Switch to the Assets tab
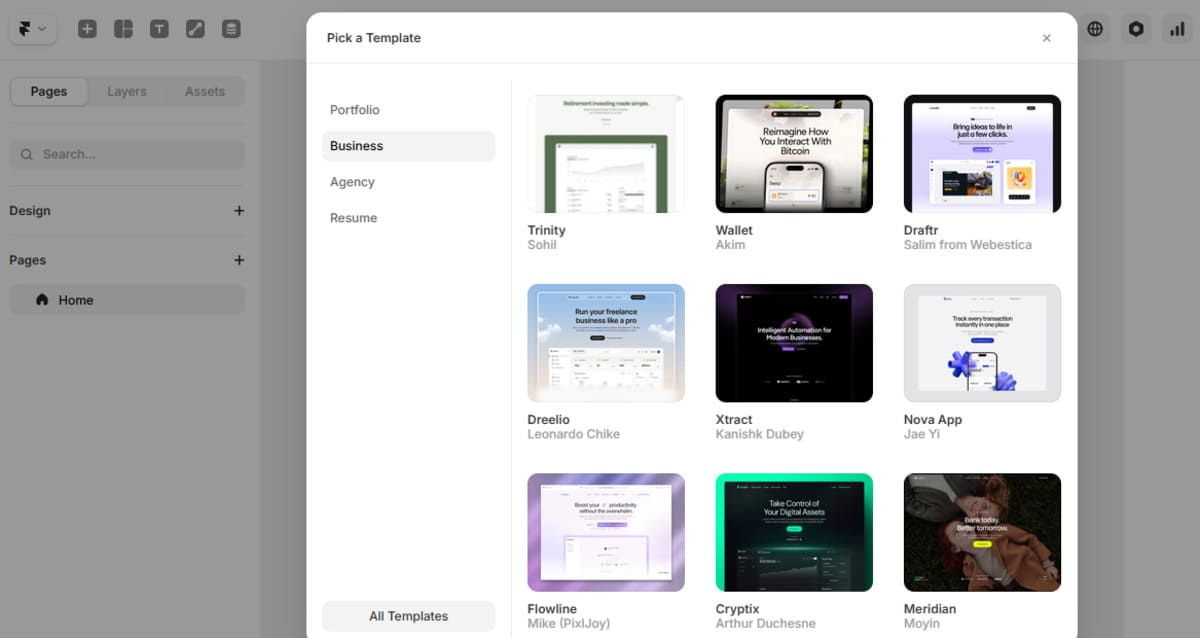Viewport: 1200px width, 638px height. pos(205,91)
